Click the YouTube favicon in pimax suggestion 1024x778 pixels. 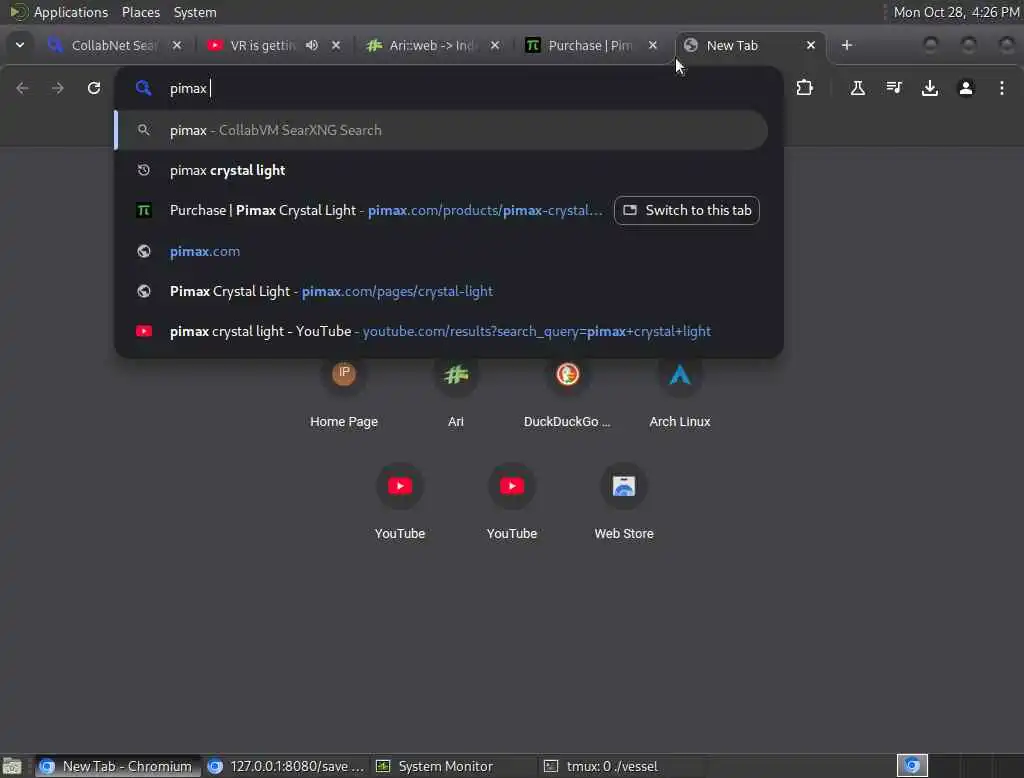(x=144, y=331)
